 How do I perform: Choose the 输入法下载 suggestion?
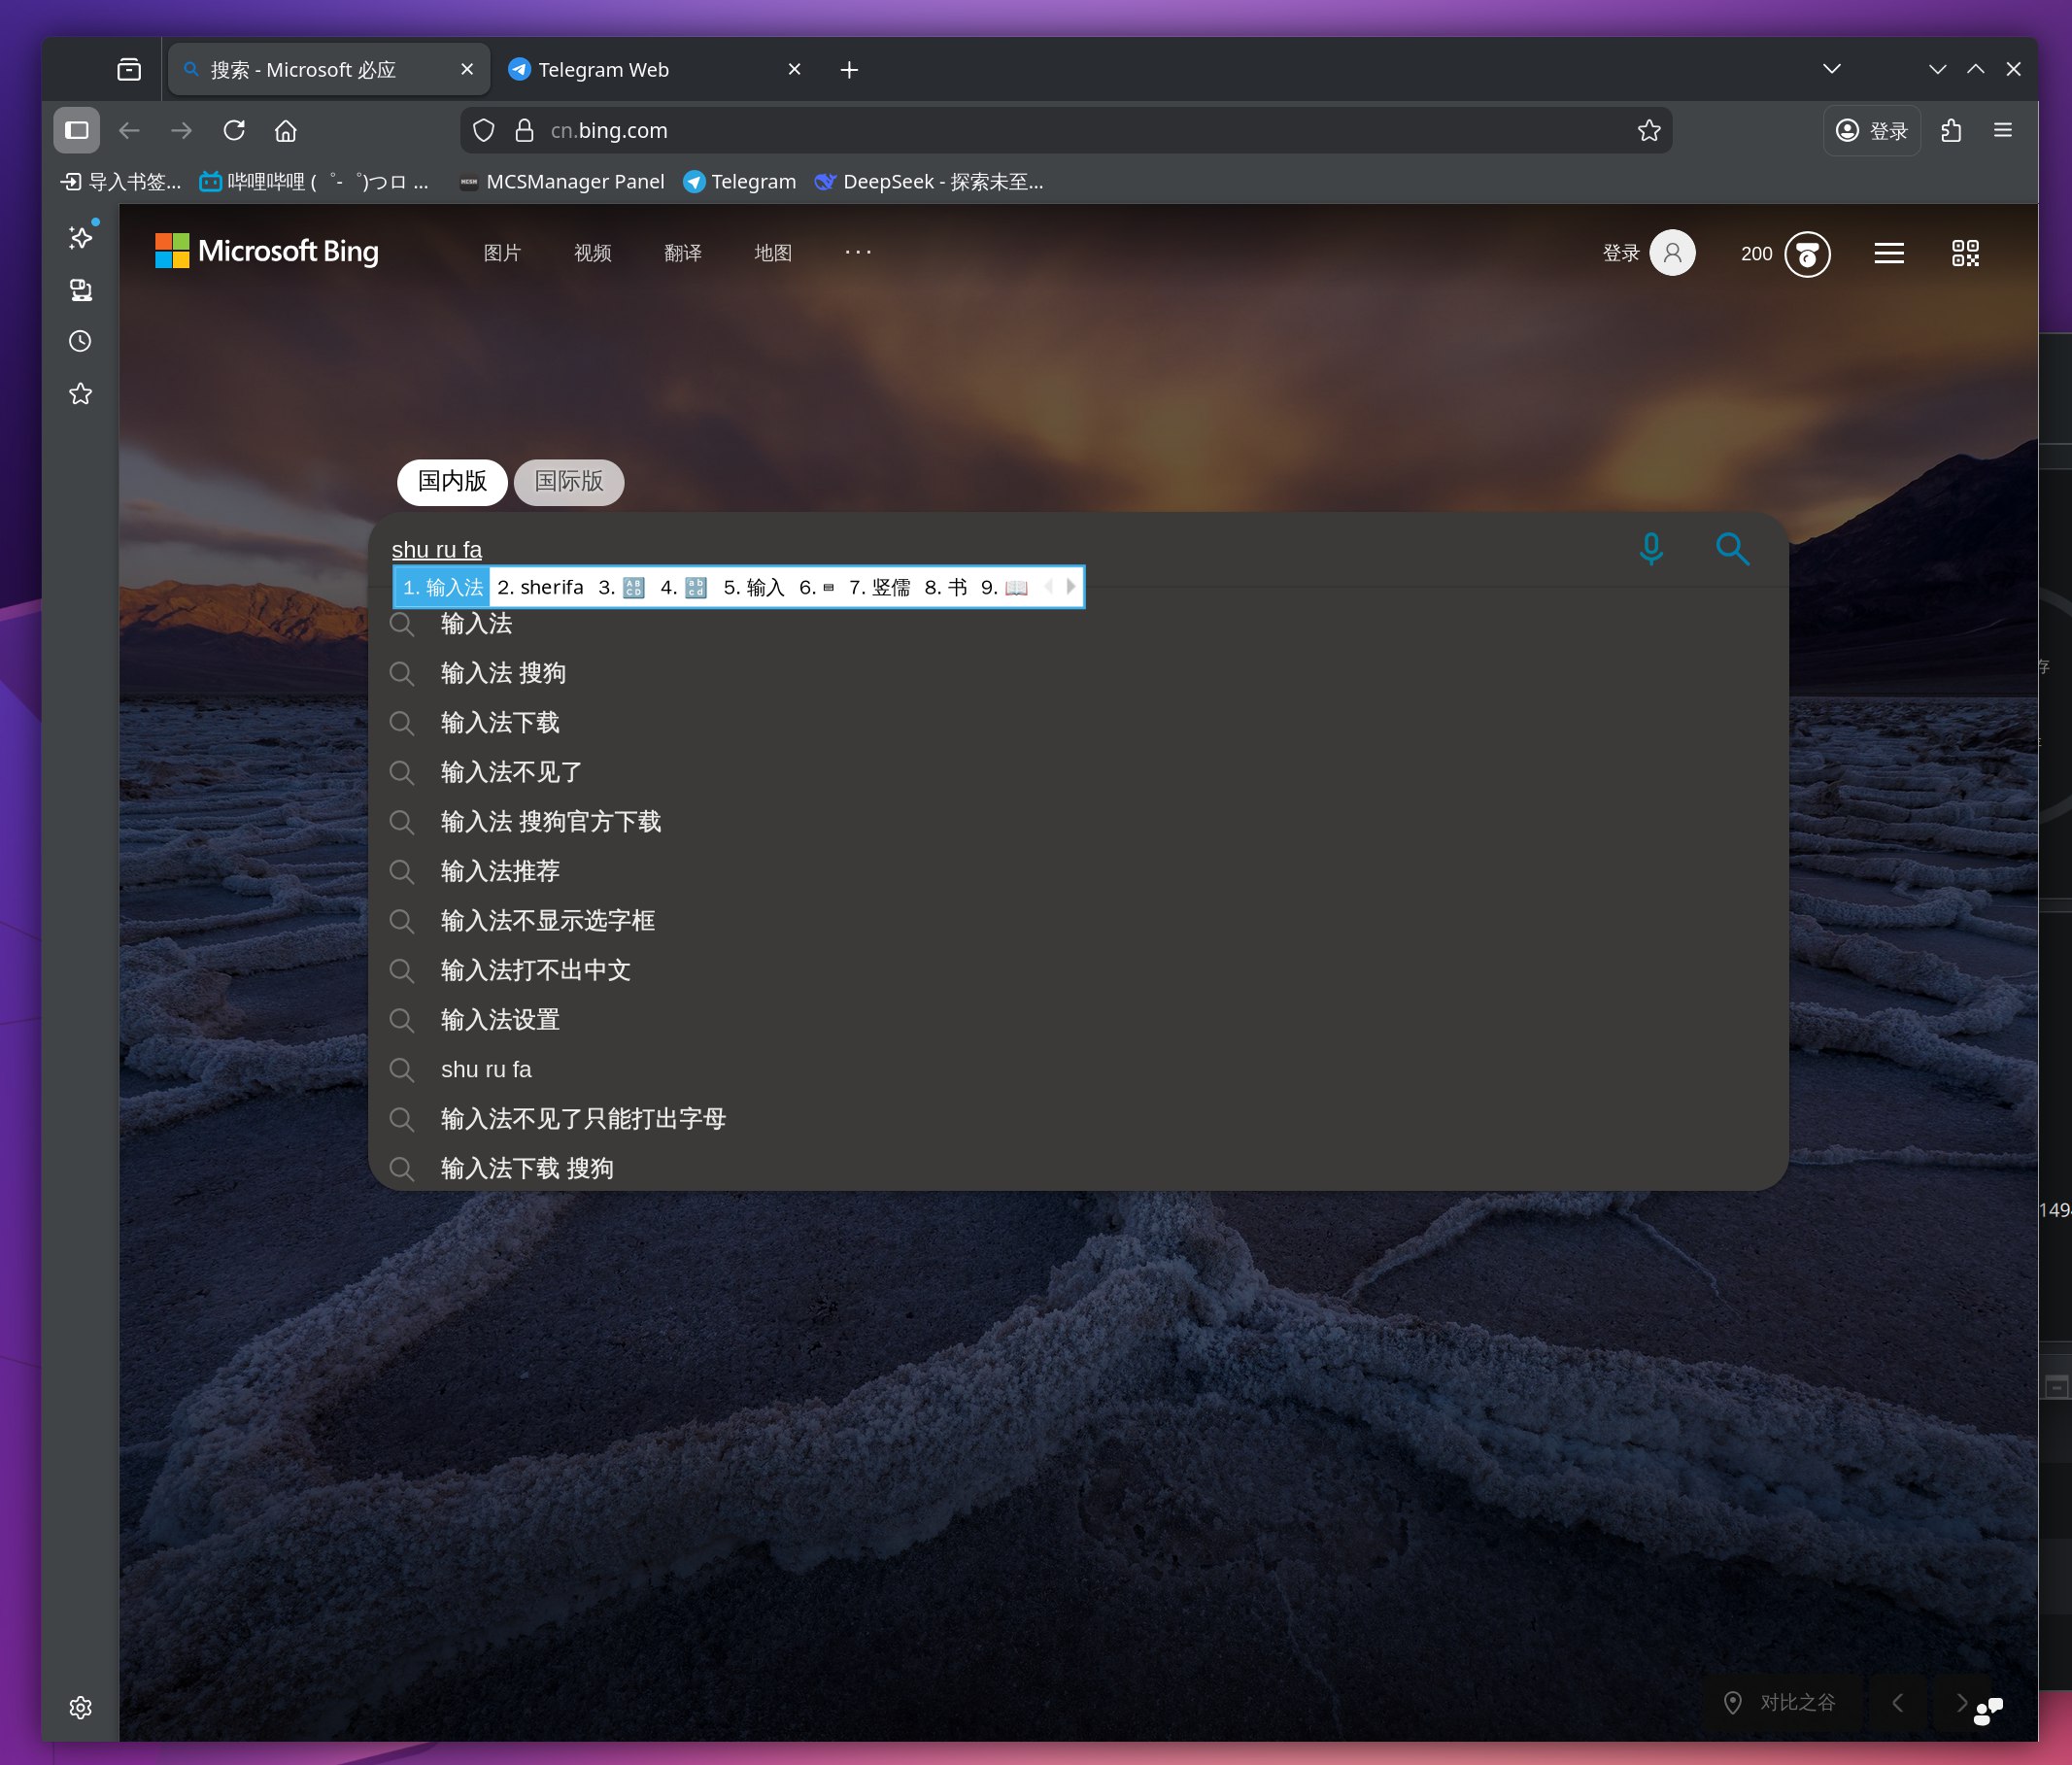(x=500, y=722)
